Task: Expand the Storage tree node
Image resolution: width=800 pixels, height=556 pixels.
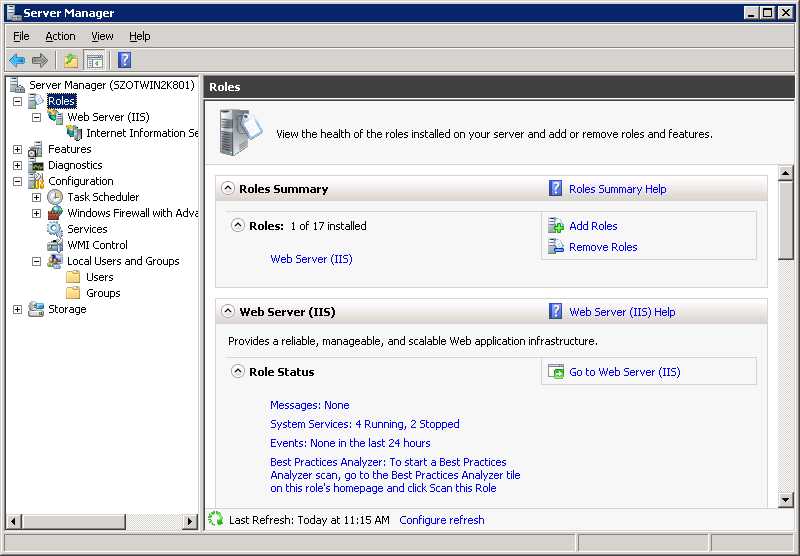Action: (x=17, y=309)
